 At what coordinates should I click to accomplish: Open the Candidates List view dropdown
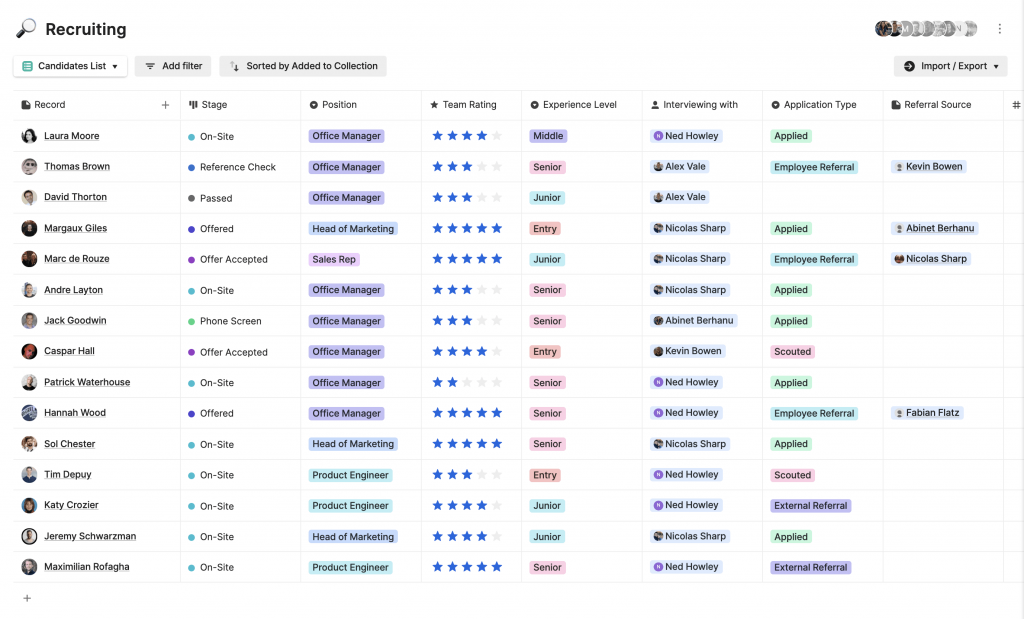pyautogui.click(x=70, y=66)
